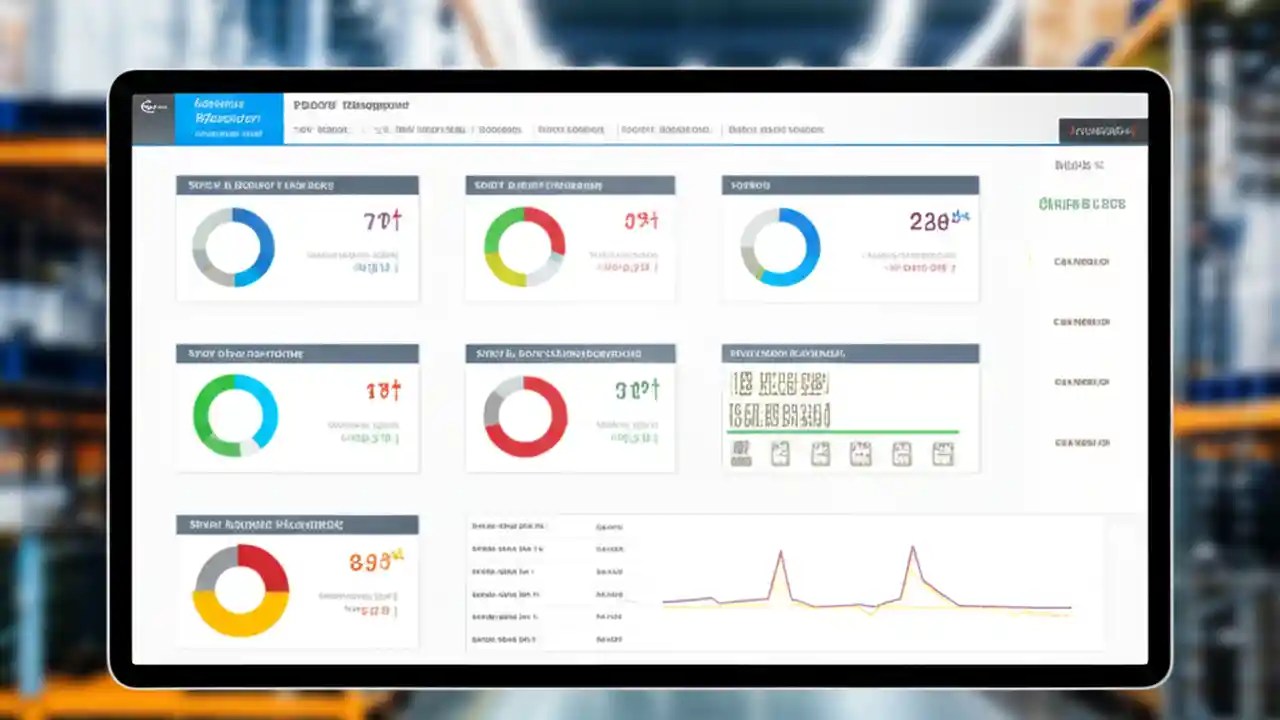Click the blue upward arrow beside the 230 stat
The image size is (1280, 720).
click(x=959, y=216)
